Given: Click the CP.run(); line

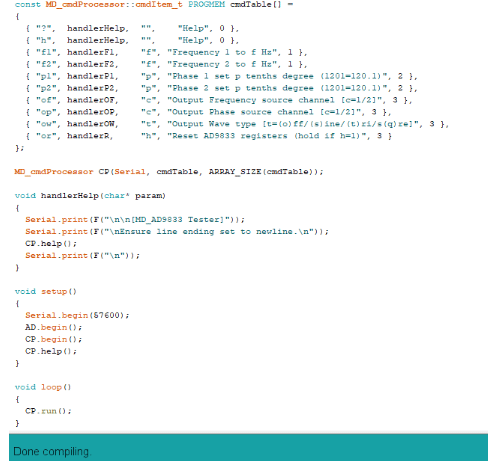Looking at the screenshot, I should [48, 411].
